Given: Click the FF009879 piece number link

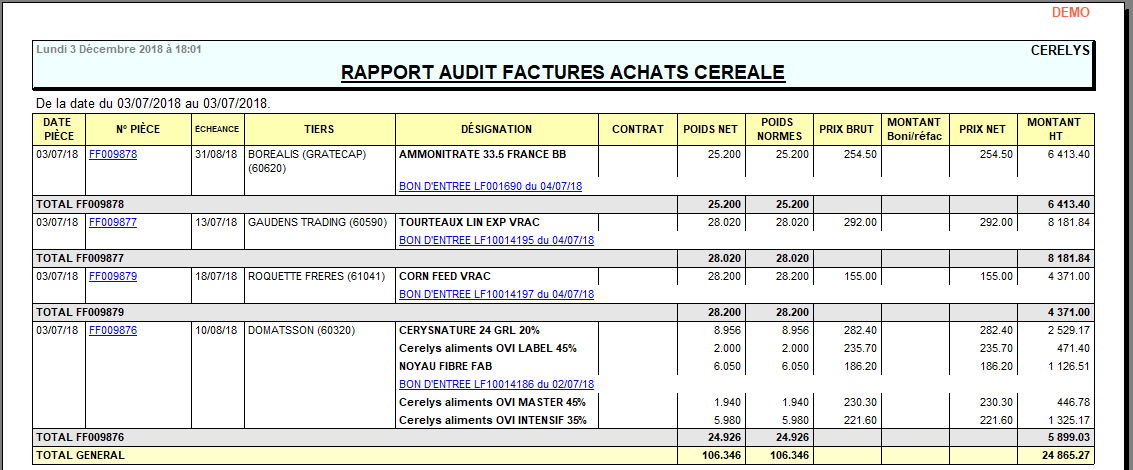Looking at the screenshot, I should coord(113,276).
